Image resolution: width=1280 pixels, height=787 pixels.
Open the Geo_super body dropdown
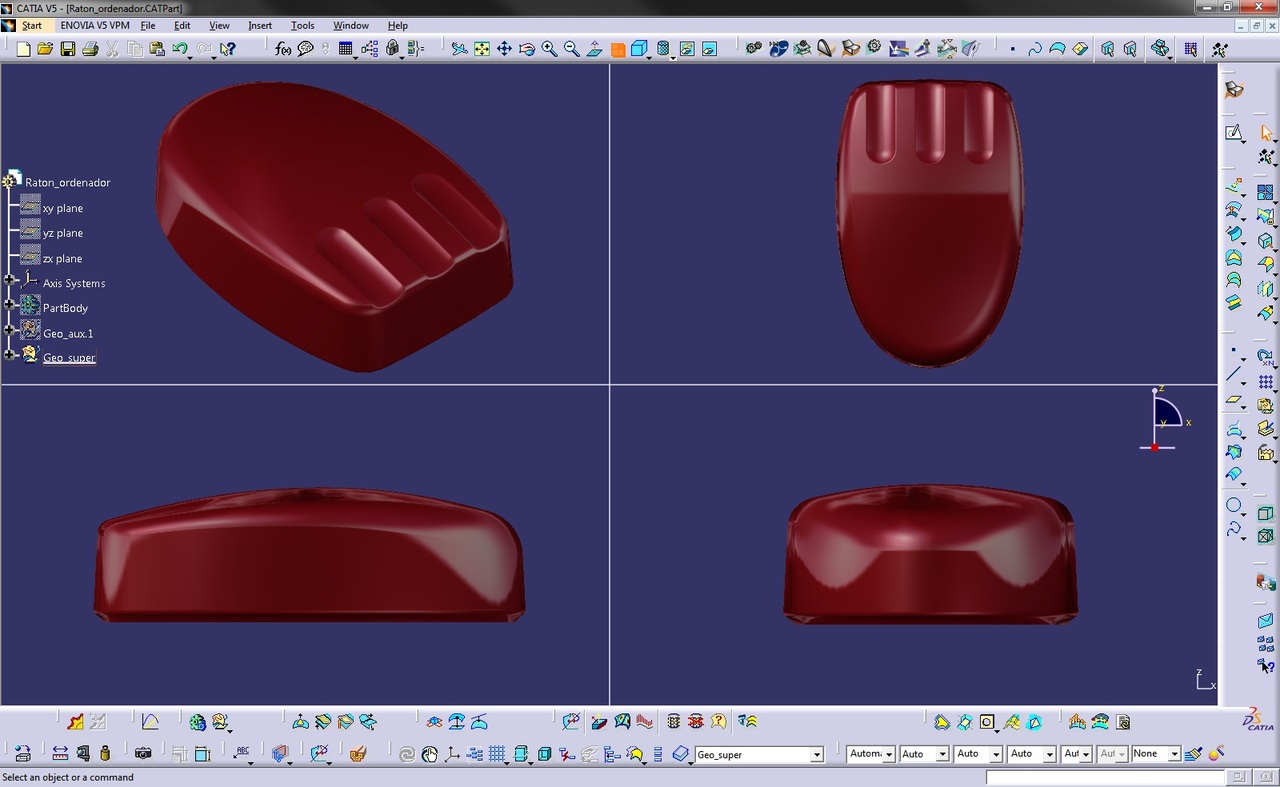pyautogui.click(x=816, y=755)
